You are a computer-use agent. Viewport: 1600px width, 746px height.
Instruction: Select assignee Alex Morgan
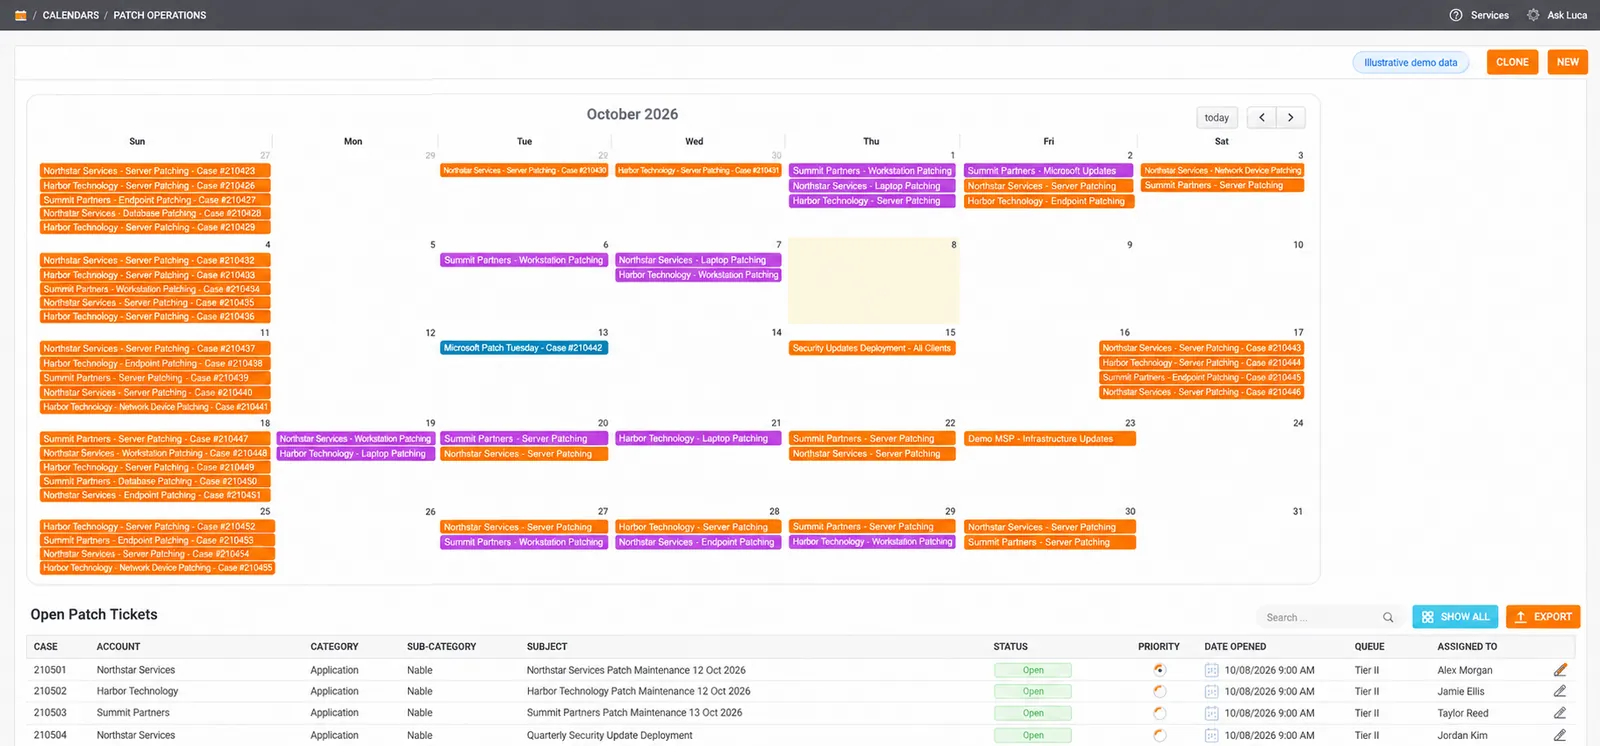click(x=1465, y=670)
